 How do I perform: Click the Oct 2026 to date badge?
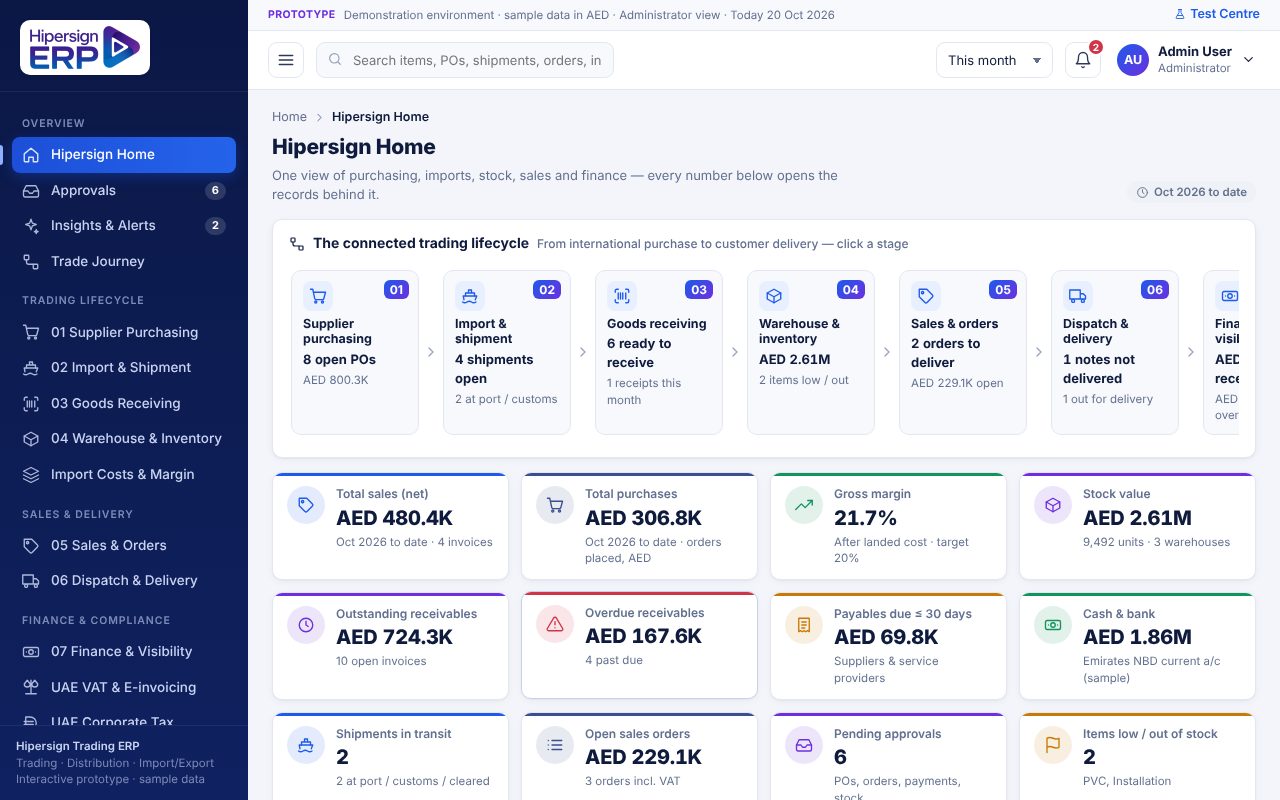(x=1191, y=192)
